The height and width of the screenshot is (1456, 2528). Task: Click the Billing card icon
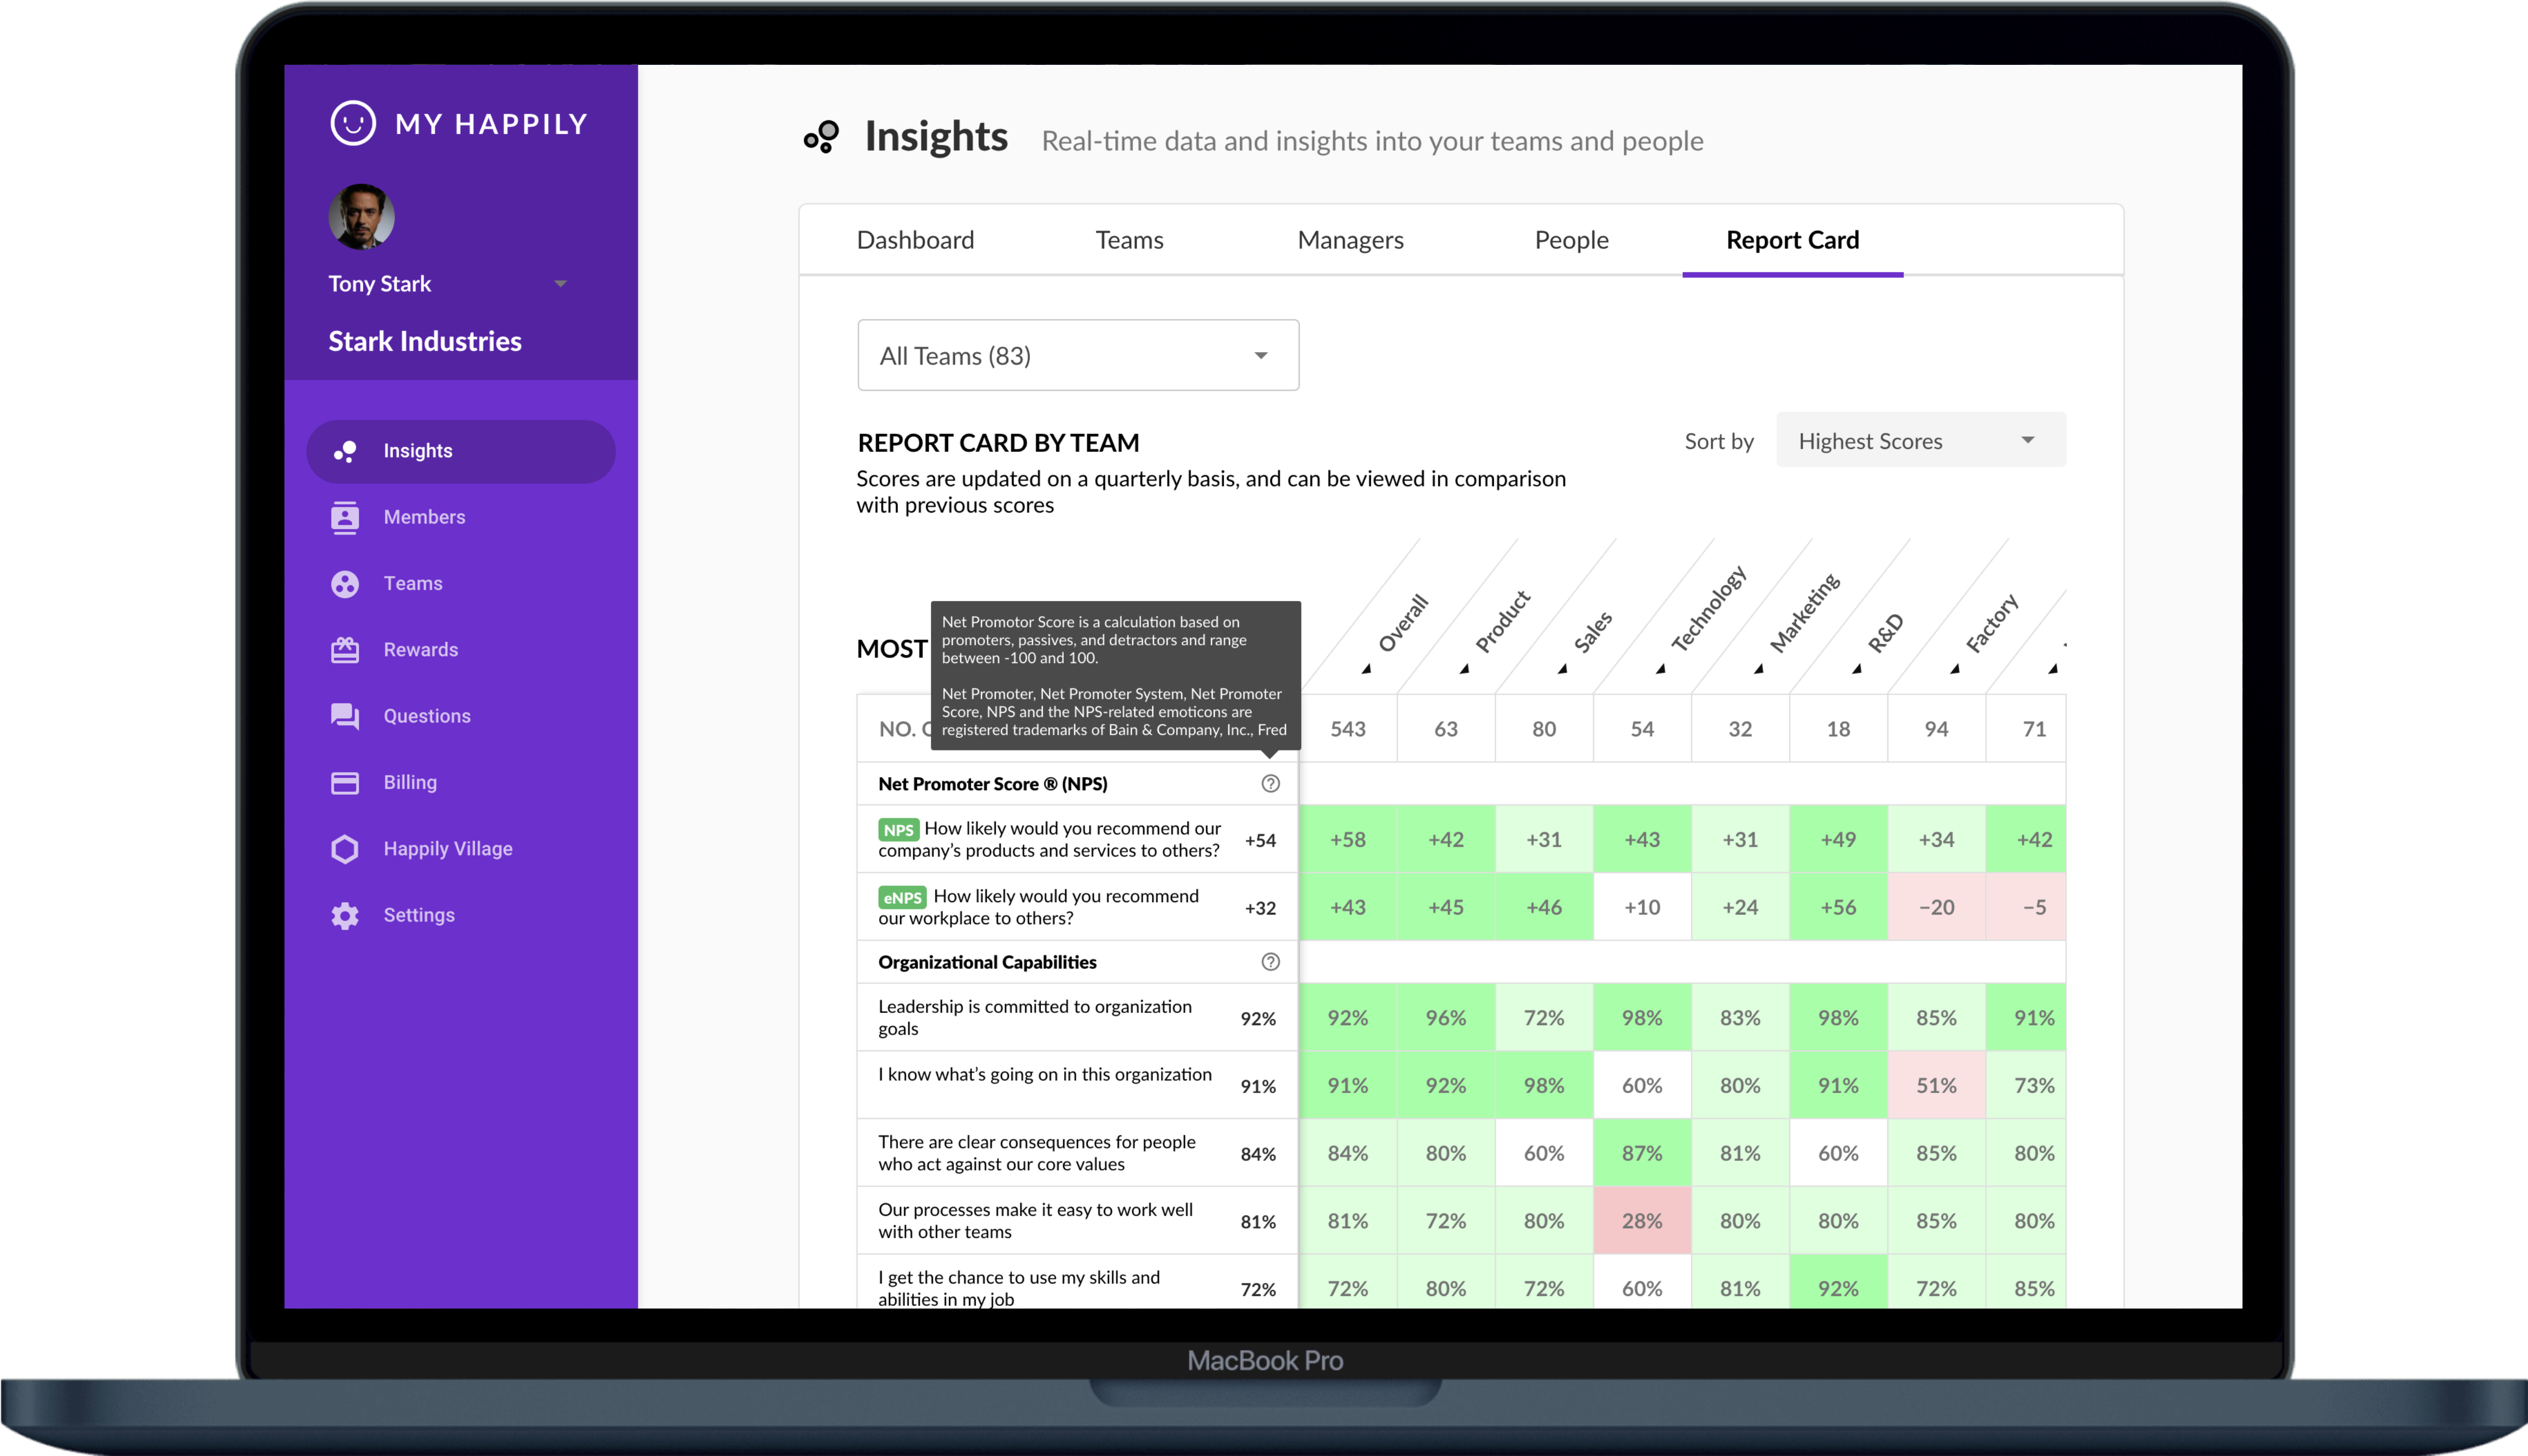pyautogui.click(x=345, y=783)
